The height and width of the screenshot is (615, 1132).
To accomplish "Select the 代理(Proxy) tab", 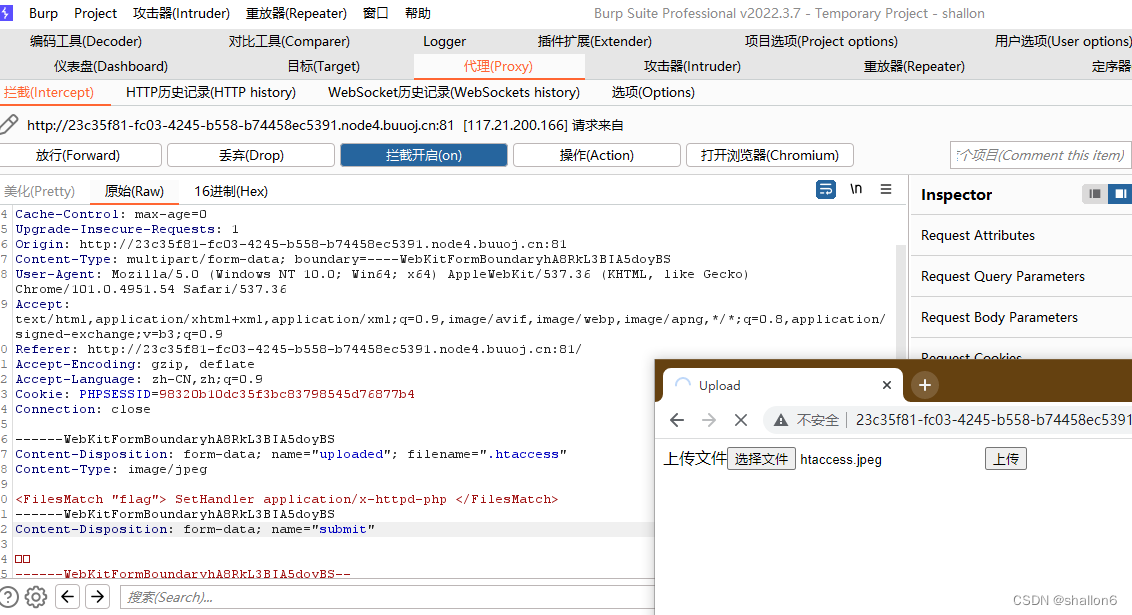I will (x=498, y=66).
